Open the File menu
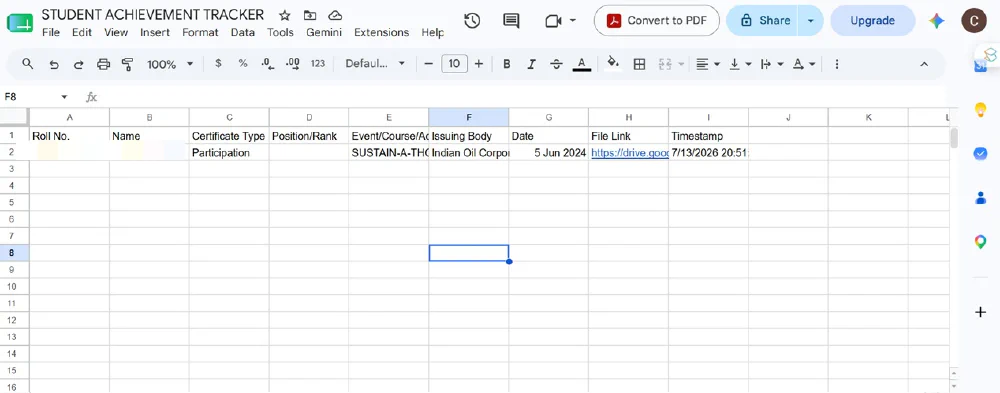The image size is (1000, 393). tap(51, 32)
